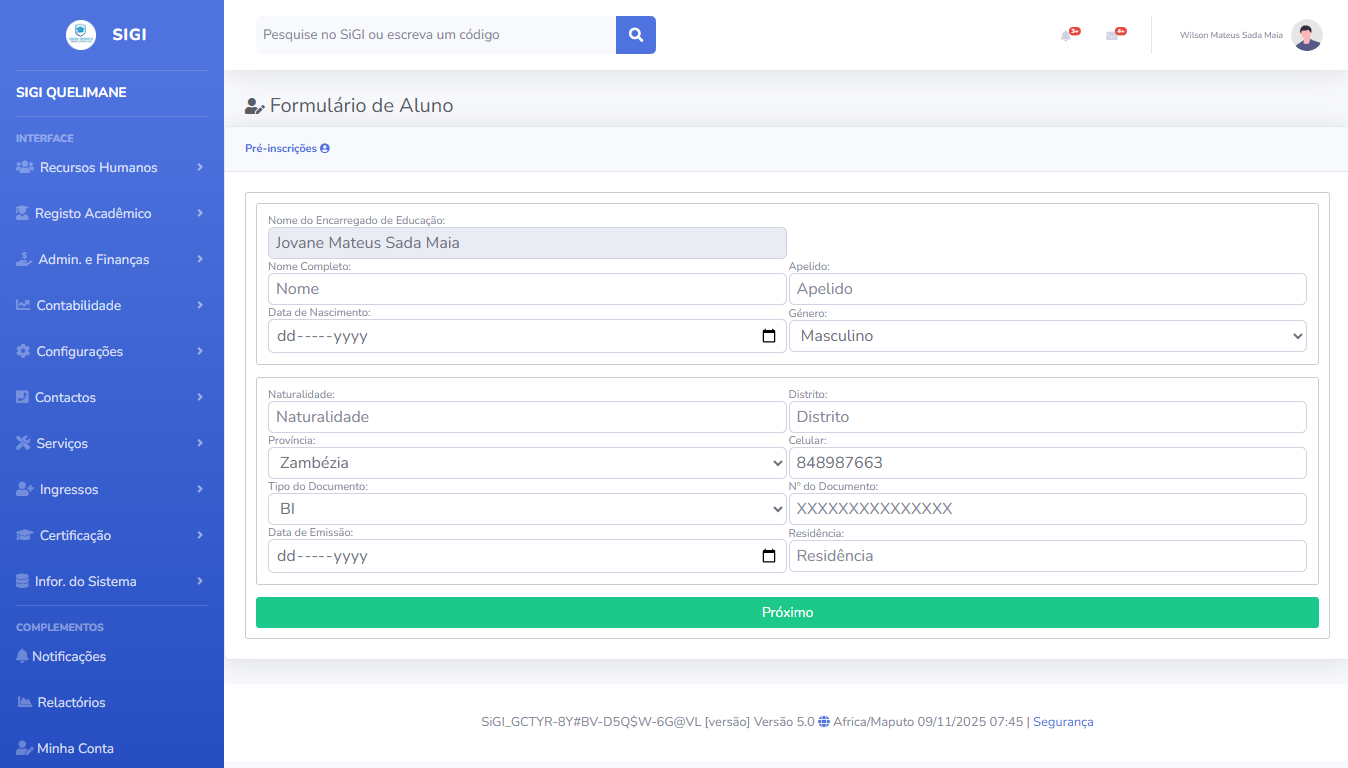1348x768 pixels.
Task: Open the messages envelope icon
Action: tap(1112, 36)
